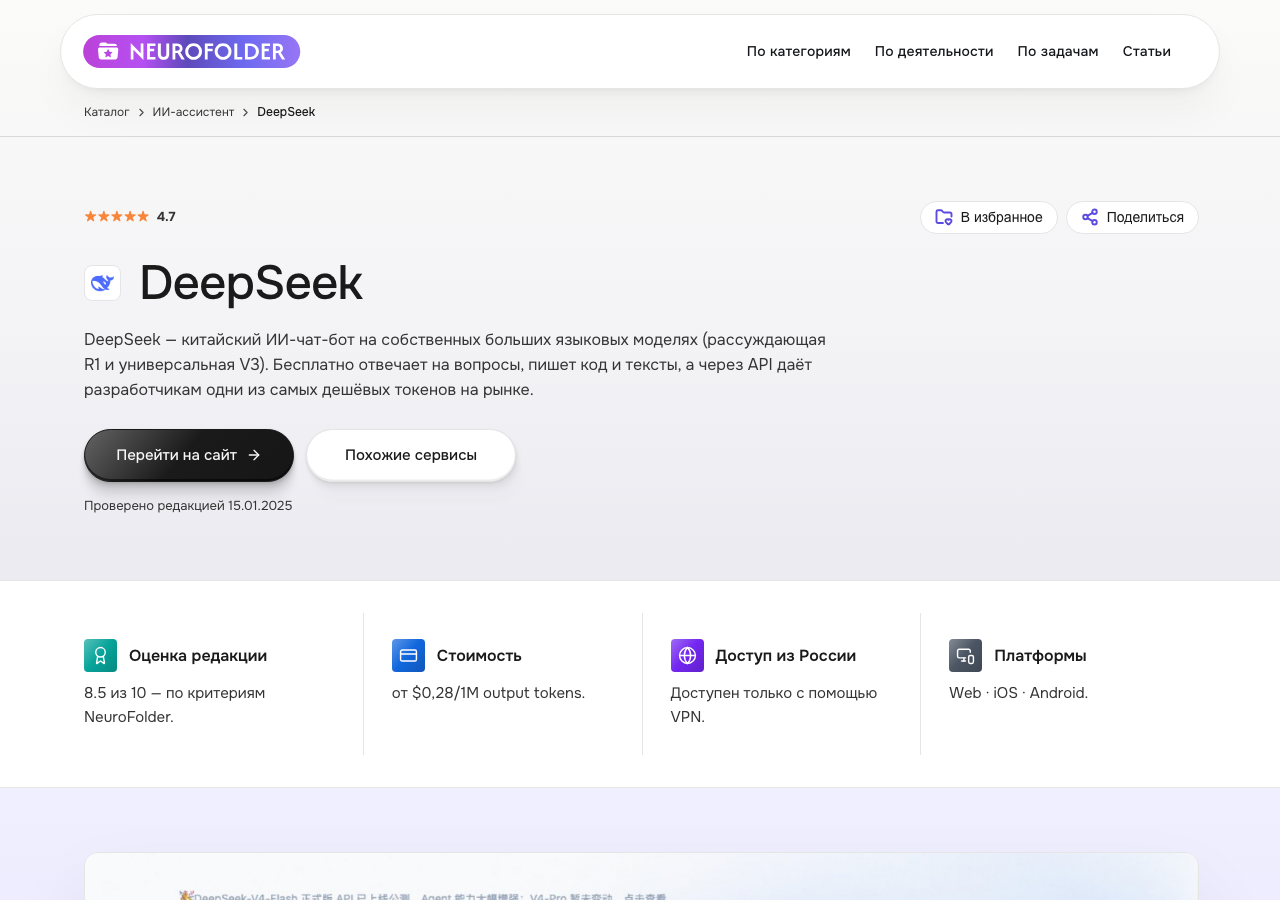Viewport: 1280px width, 900px height.
Task: Click Перейти на сайт button
Action: click(x=189, y=455)
